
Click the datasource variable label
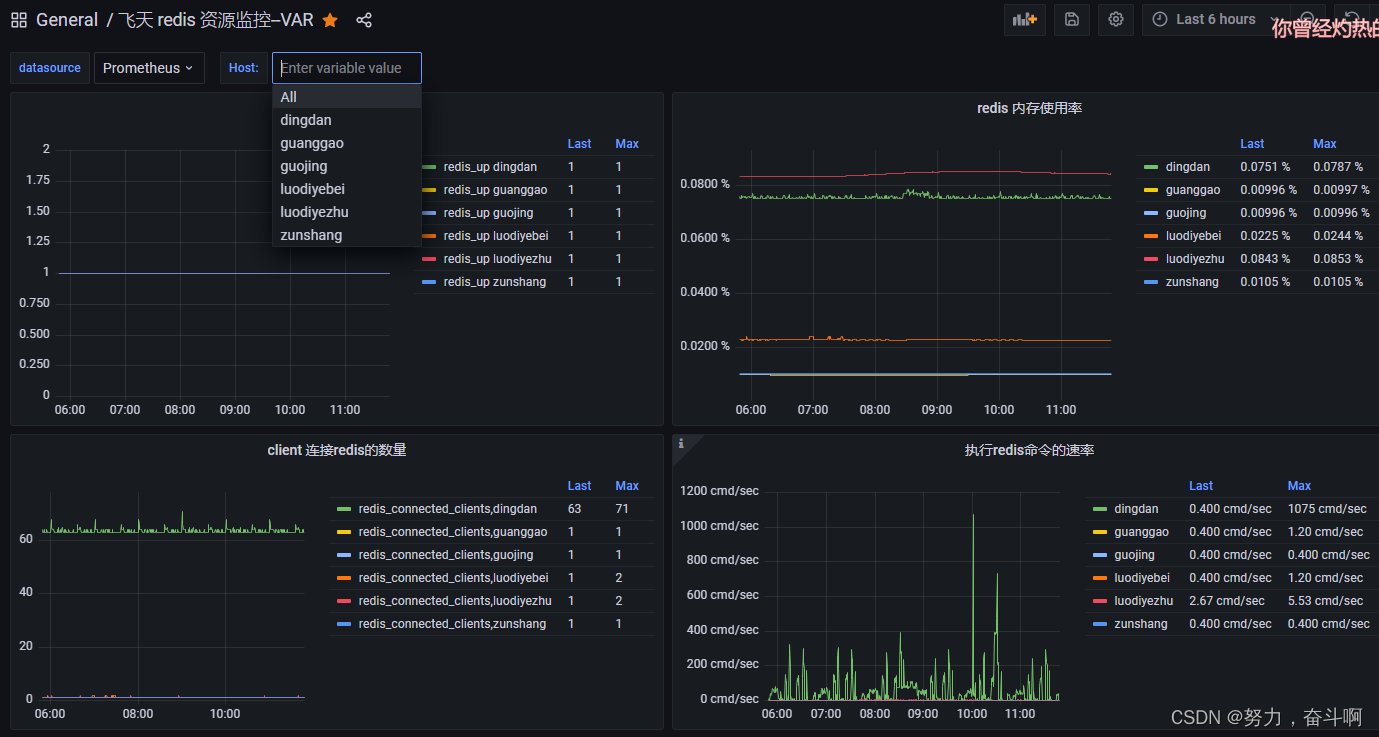pyautogui.click(x=49, y=67)
